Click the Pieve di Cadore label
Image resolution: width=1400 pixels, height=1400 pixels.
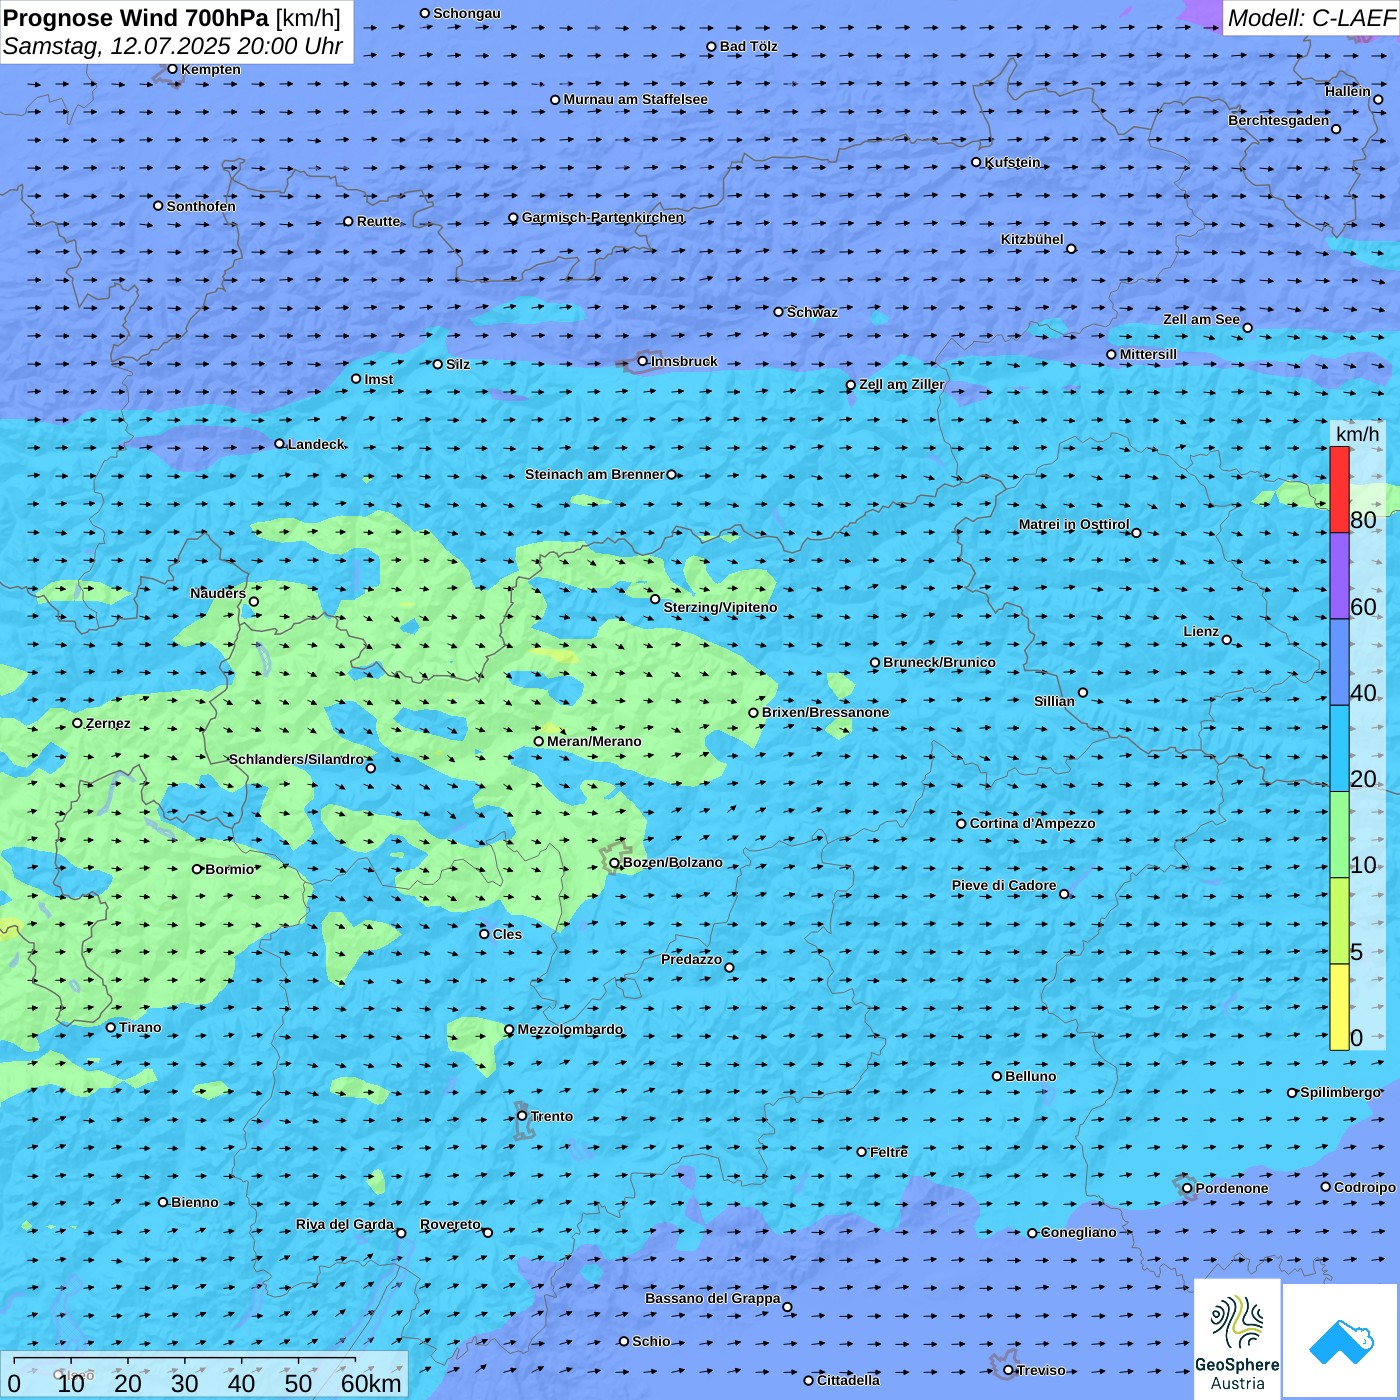click(1003, 885)
